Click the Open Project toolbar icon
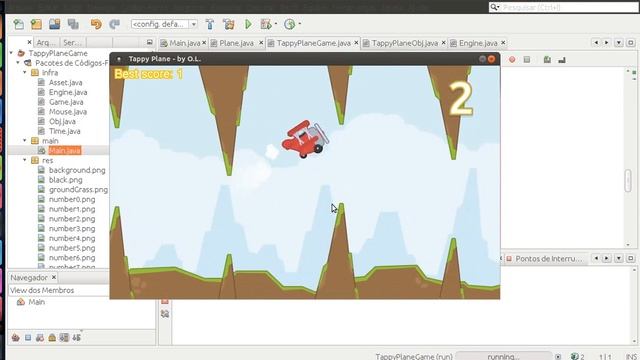 point(55,24)
